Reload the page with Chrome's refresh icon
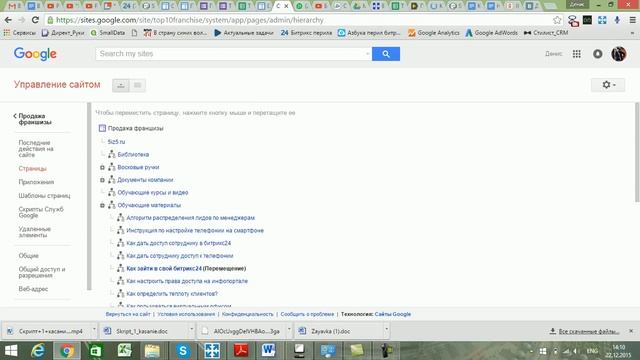Screen dimensions: 640x360 point(35,20)
